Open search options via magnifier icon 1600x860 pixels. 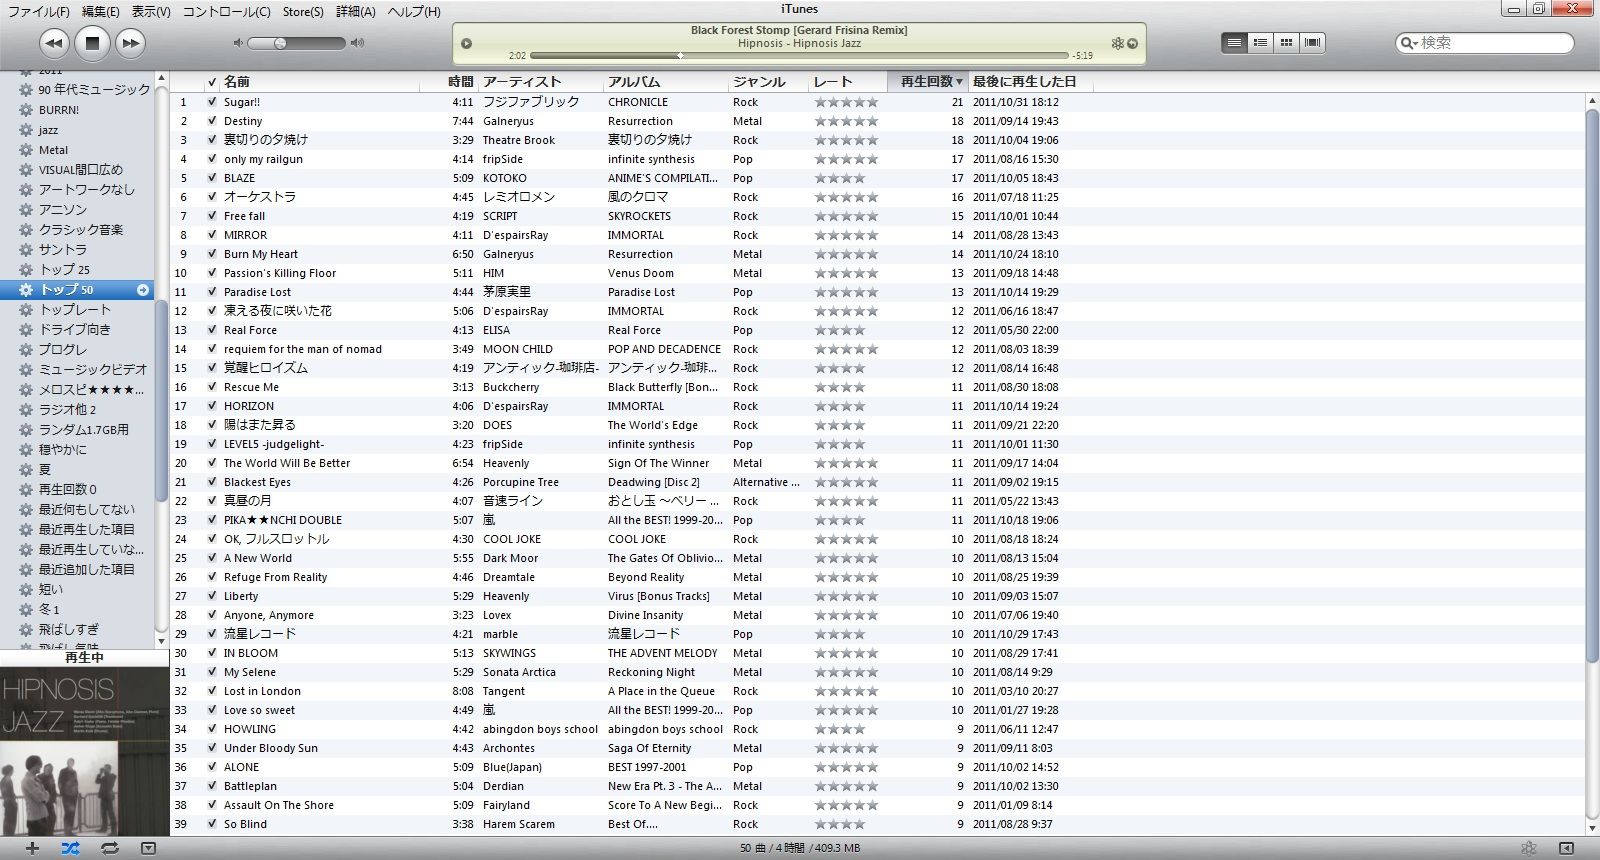pyautogui.click(x=1409, y=43)
